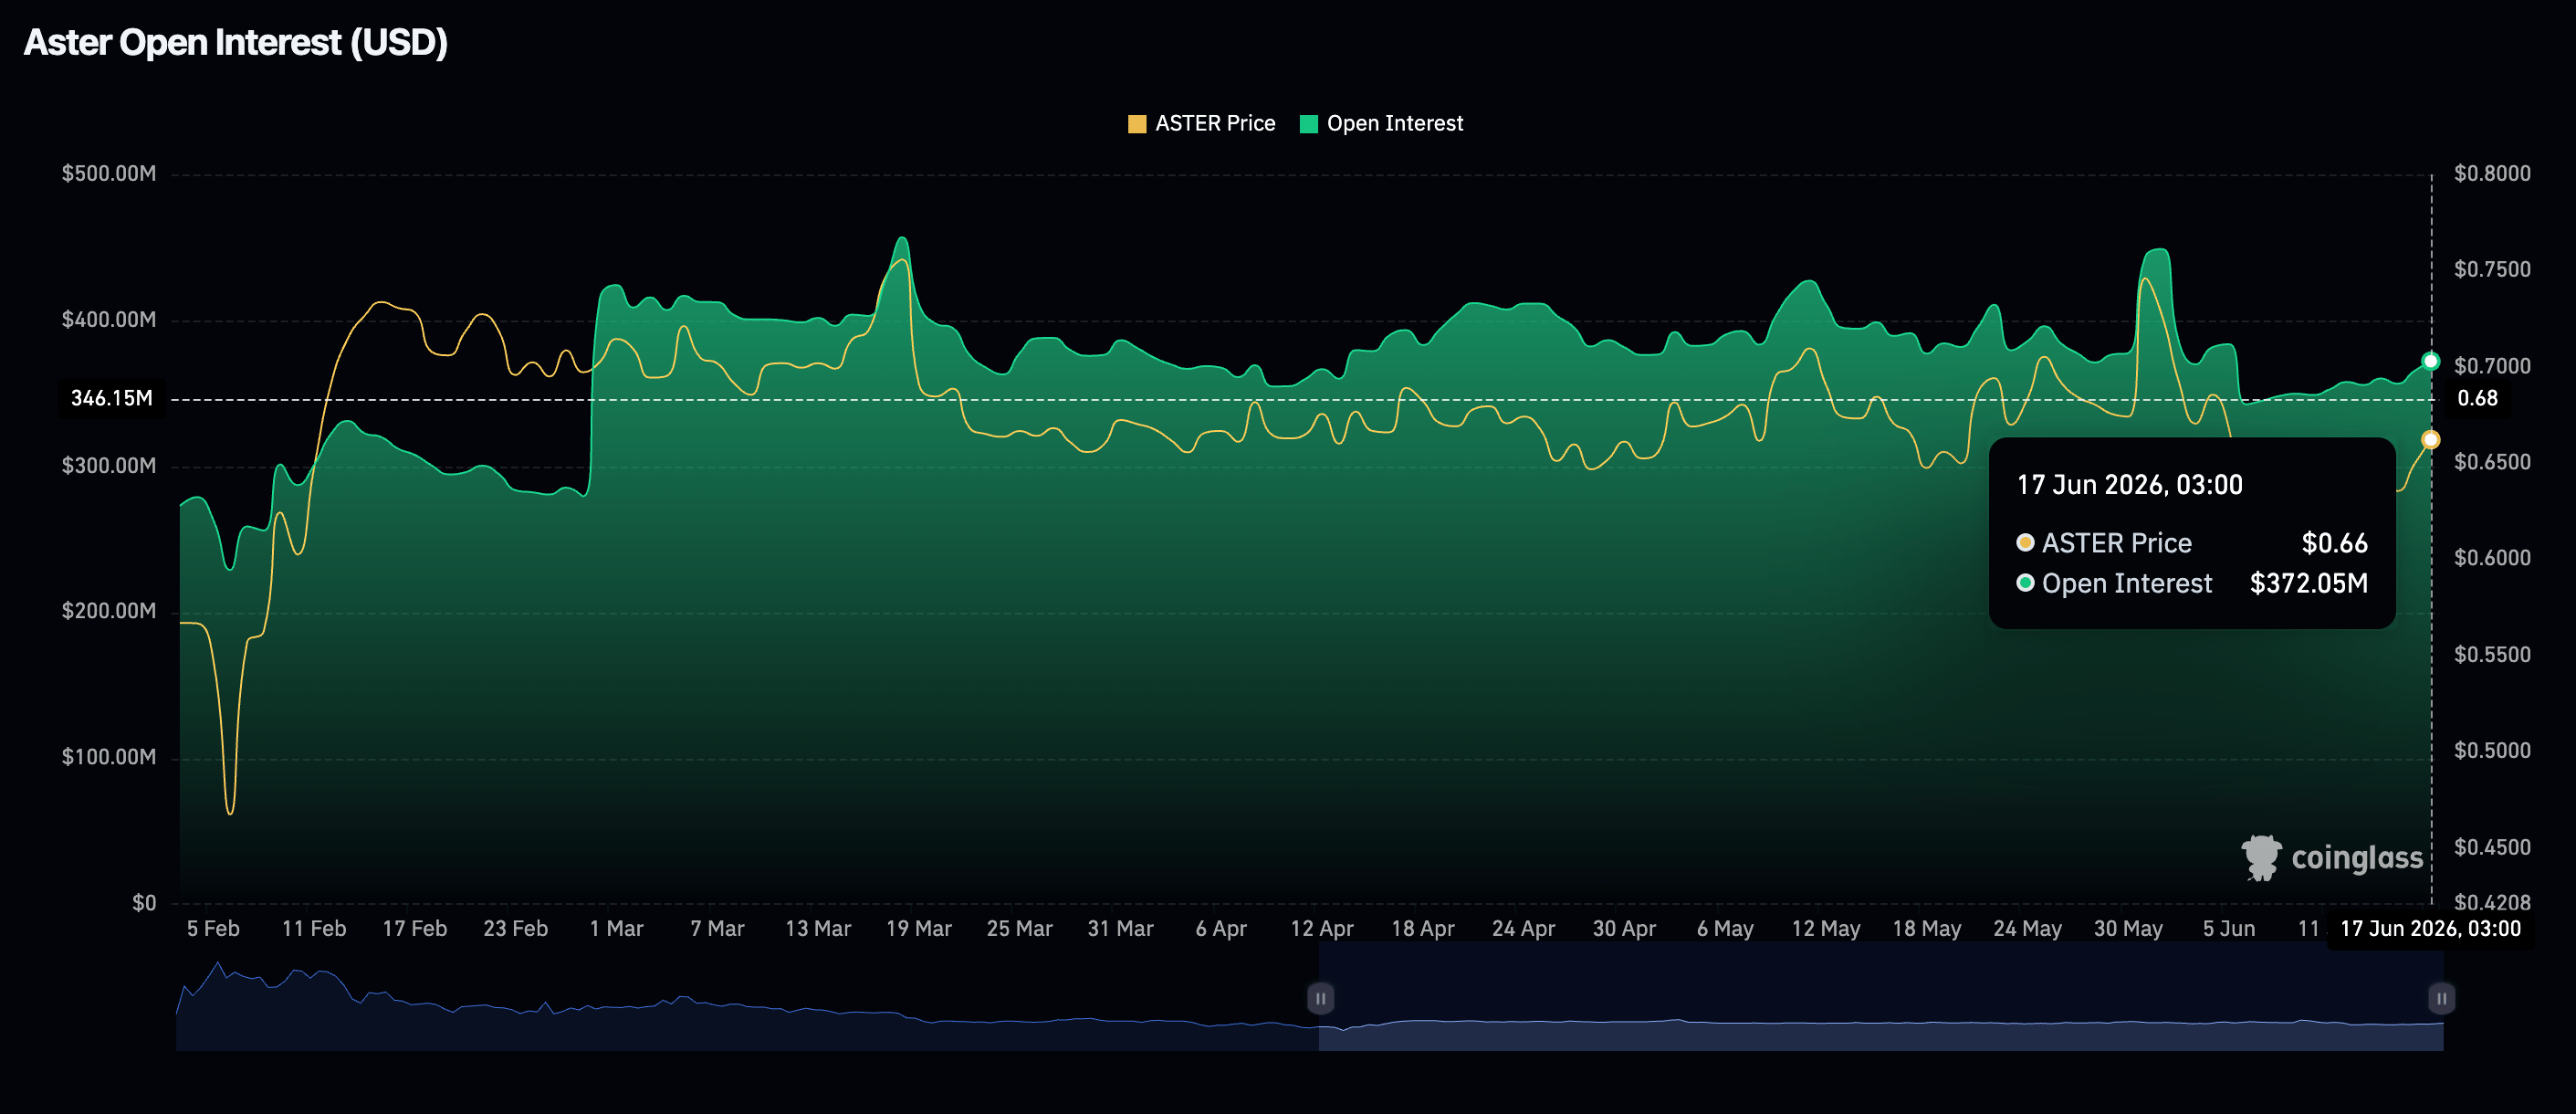Click the $500.00M axis label
This screenshot has height=1114, width=2576.
(x=109, y=174)
